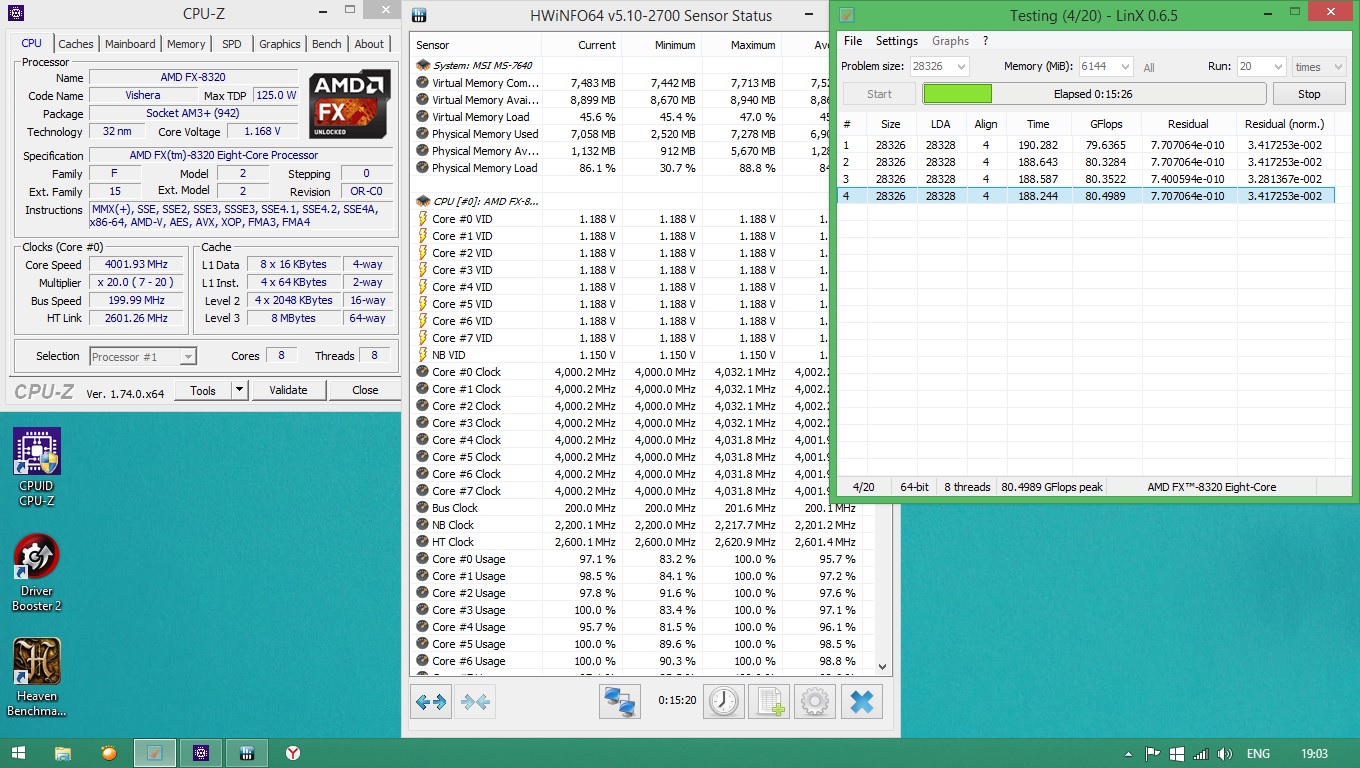Click the LinX title bar icon
The image size is (1360, 768).
click(x=846, y=15)
